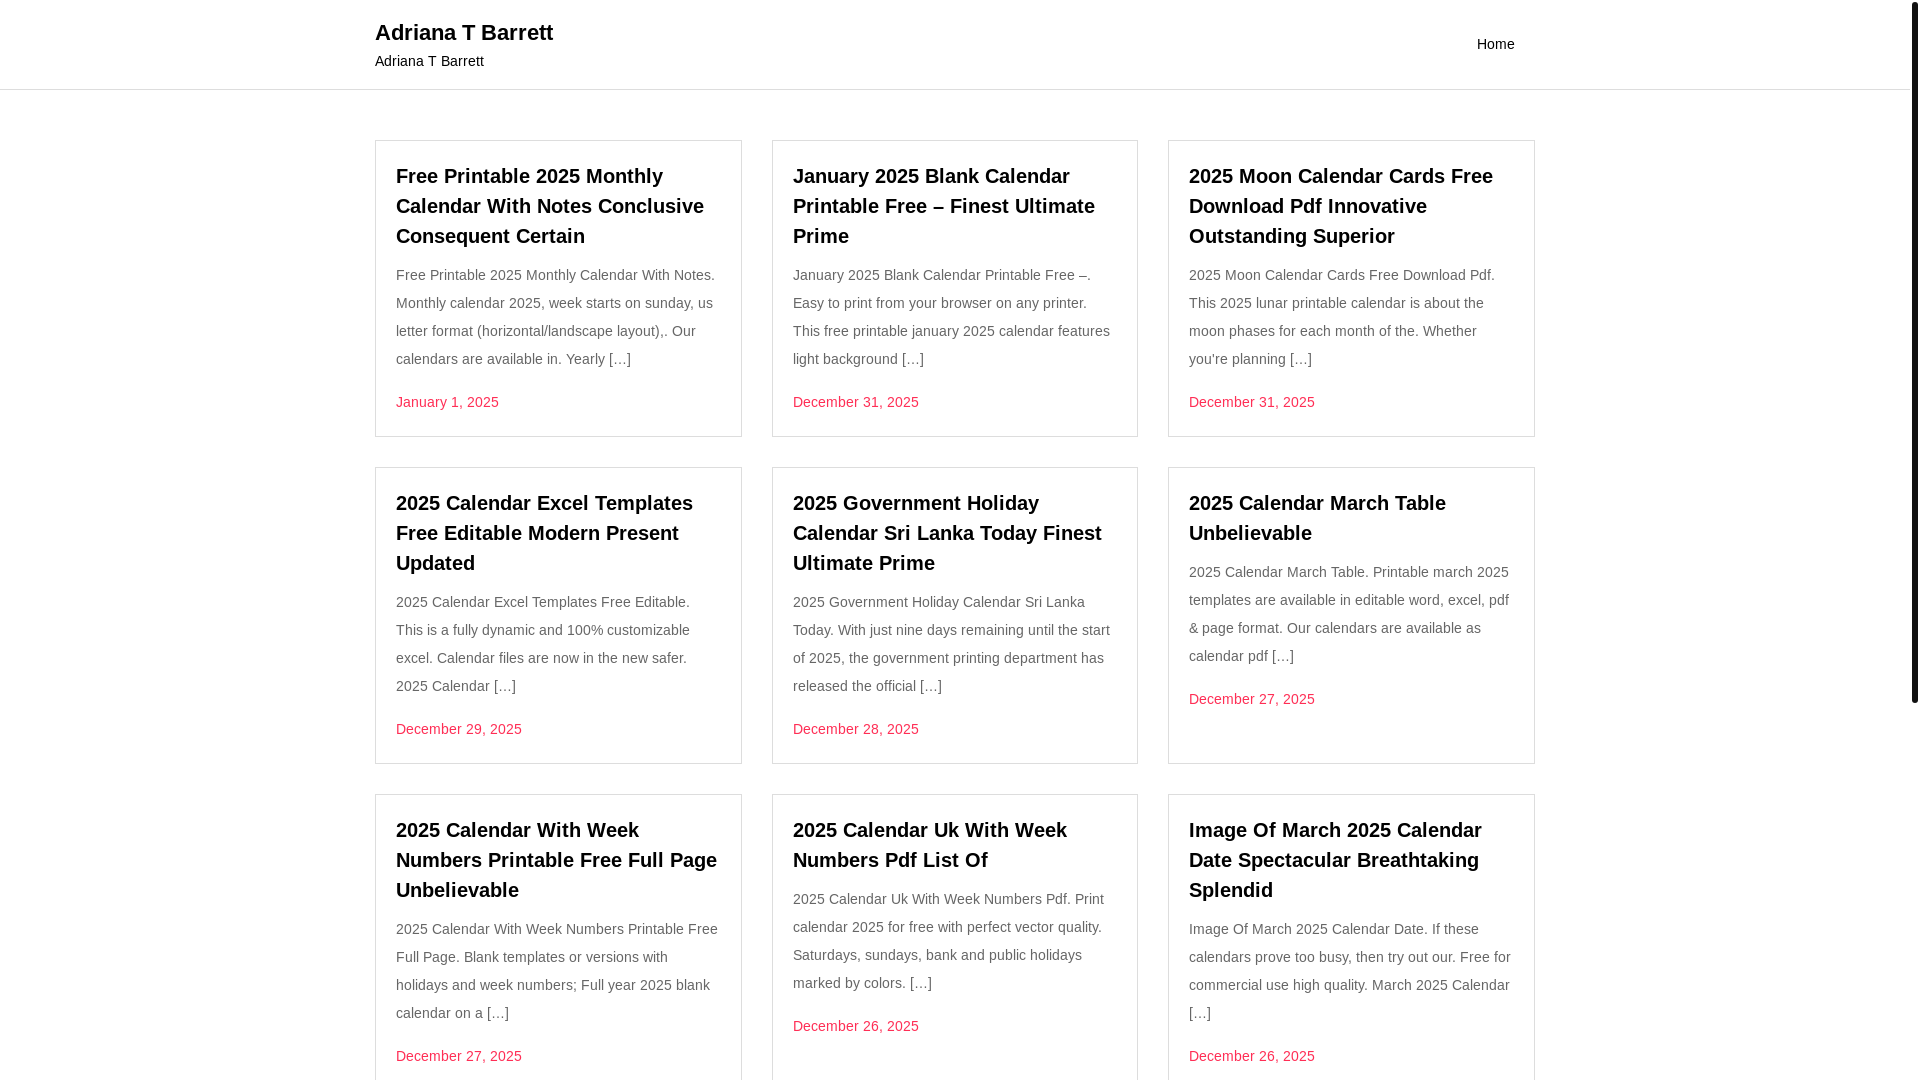
Task: Click excerpt mentioning 'This 2025 lunar printable calendar'
Action: point(1351,317)
